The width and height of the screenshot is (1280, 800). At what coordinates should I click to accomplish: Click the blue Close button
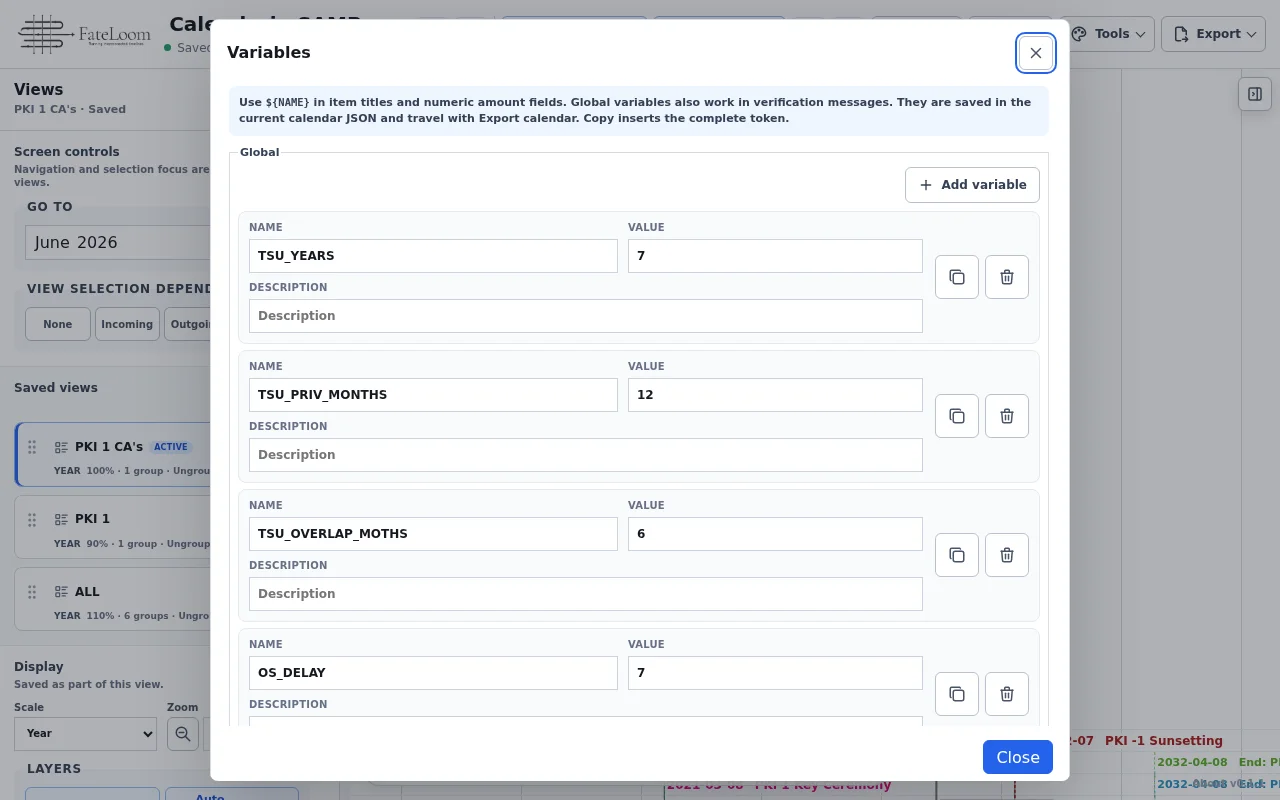tap(1017, 757)
